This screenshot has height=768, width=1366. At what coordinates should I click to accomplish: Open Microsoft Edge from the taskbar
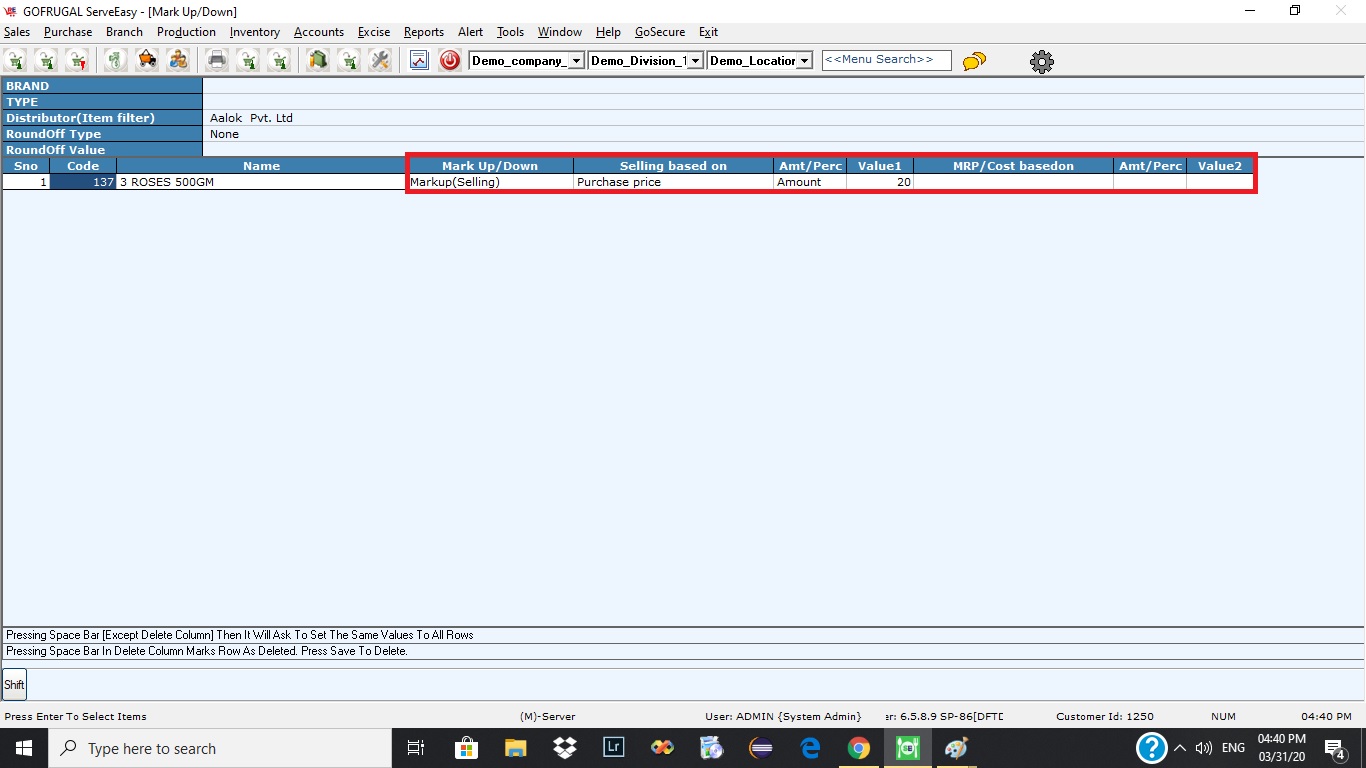point(810,748)
